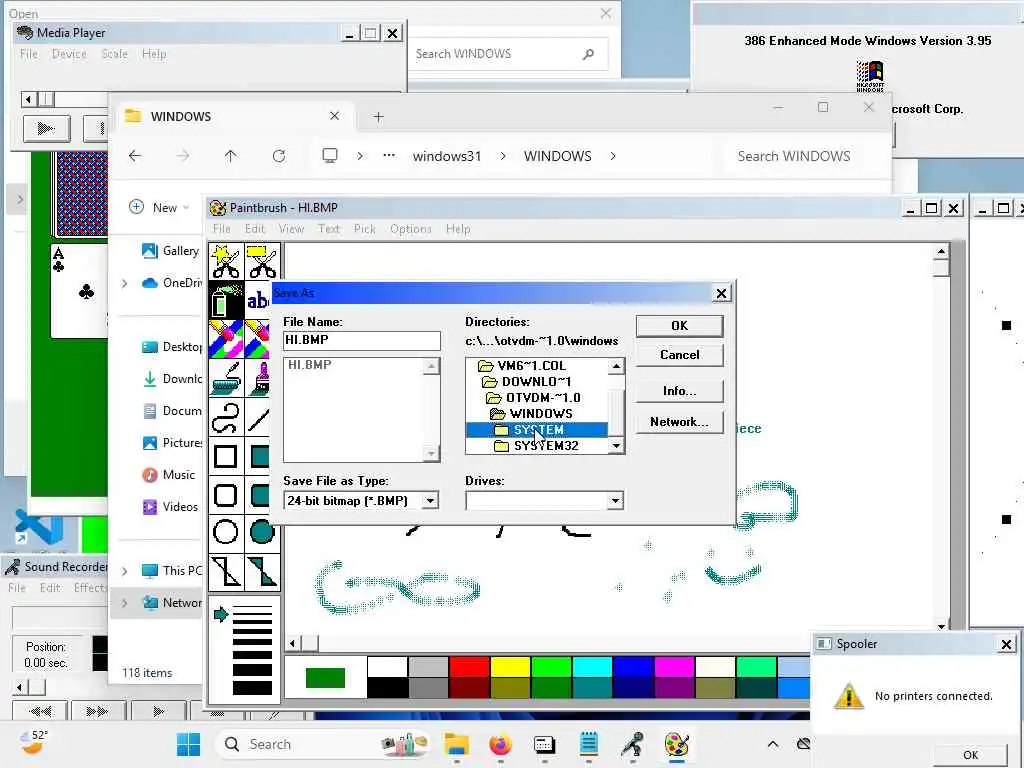Click Cancel in Save As dialog
The height and width of the screenshot is (768, 1024).
coord(680,355)
